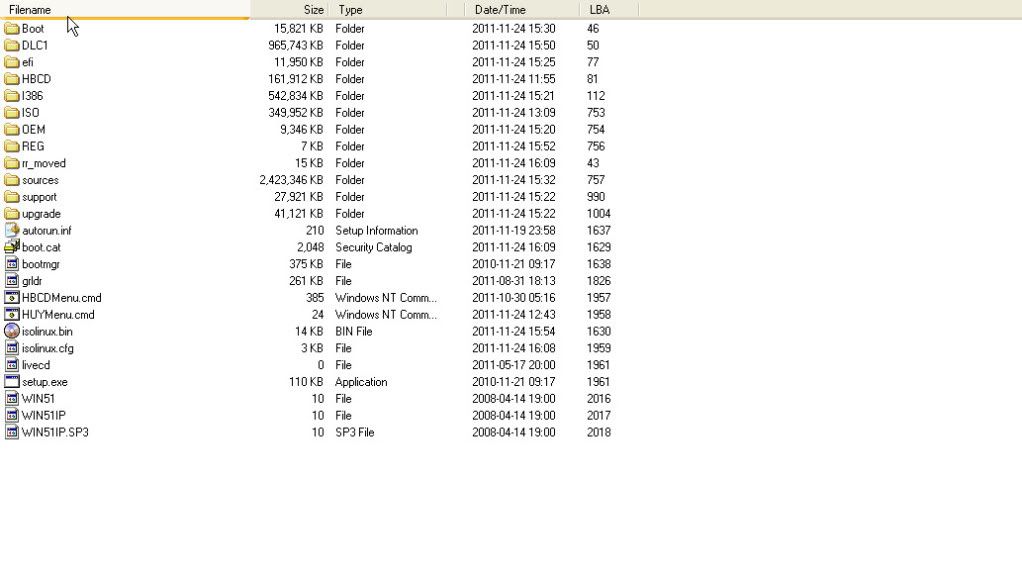
Task: Select the isolinux.cfg file entry
Action: pyautogui.click(x=308, y=348)
